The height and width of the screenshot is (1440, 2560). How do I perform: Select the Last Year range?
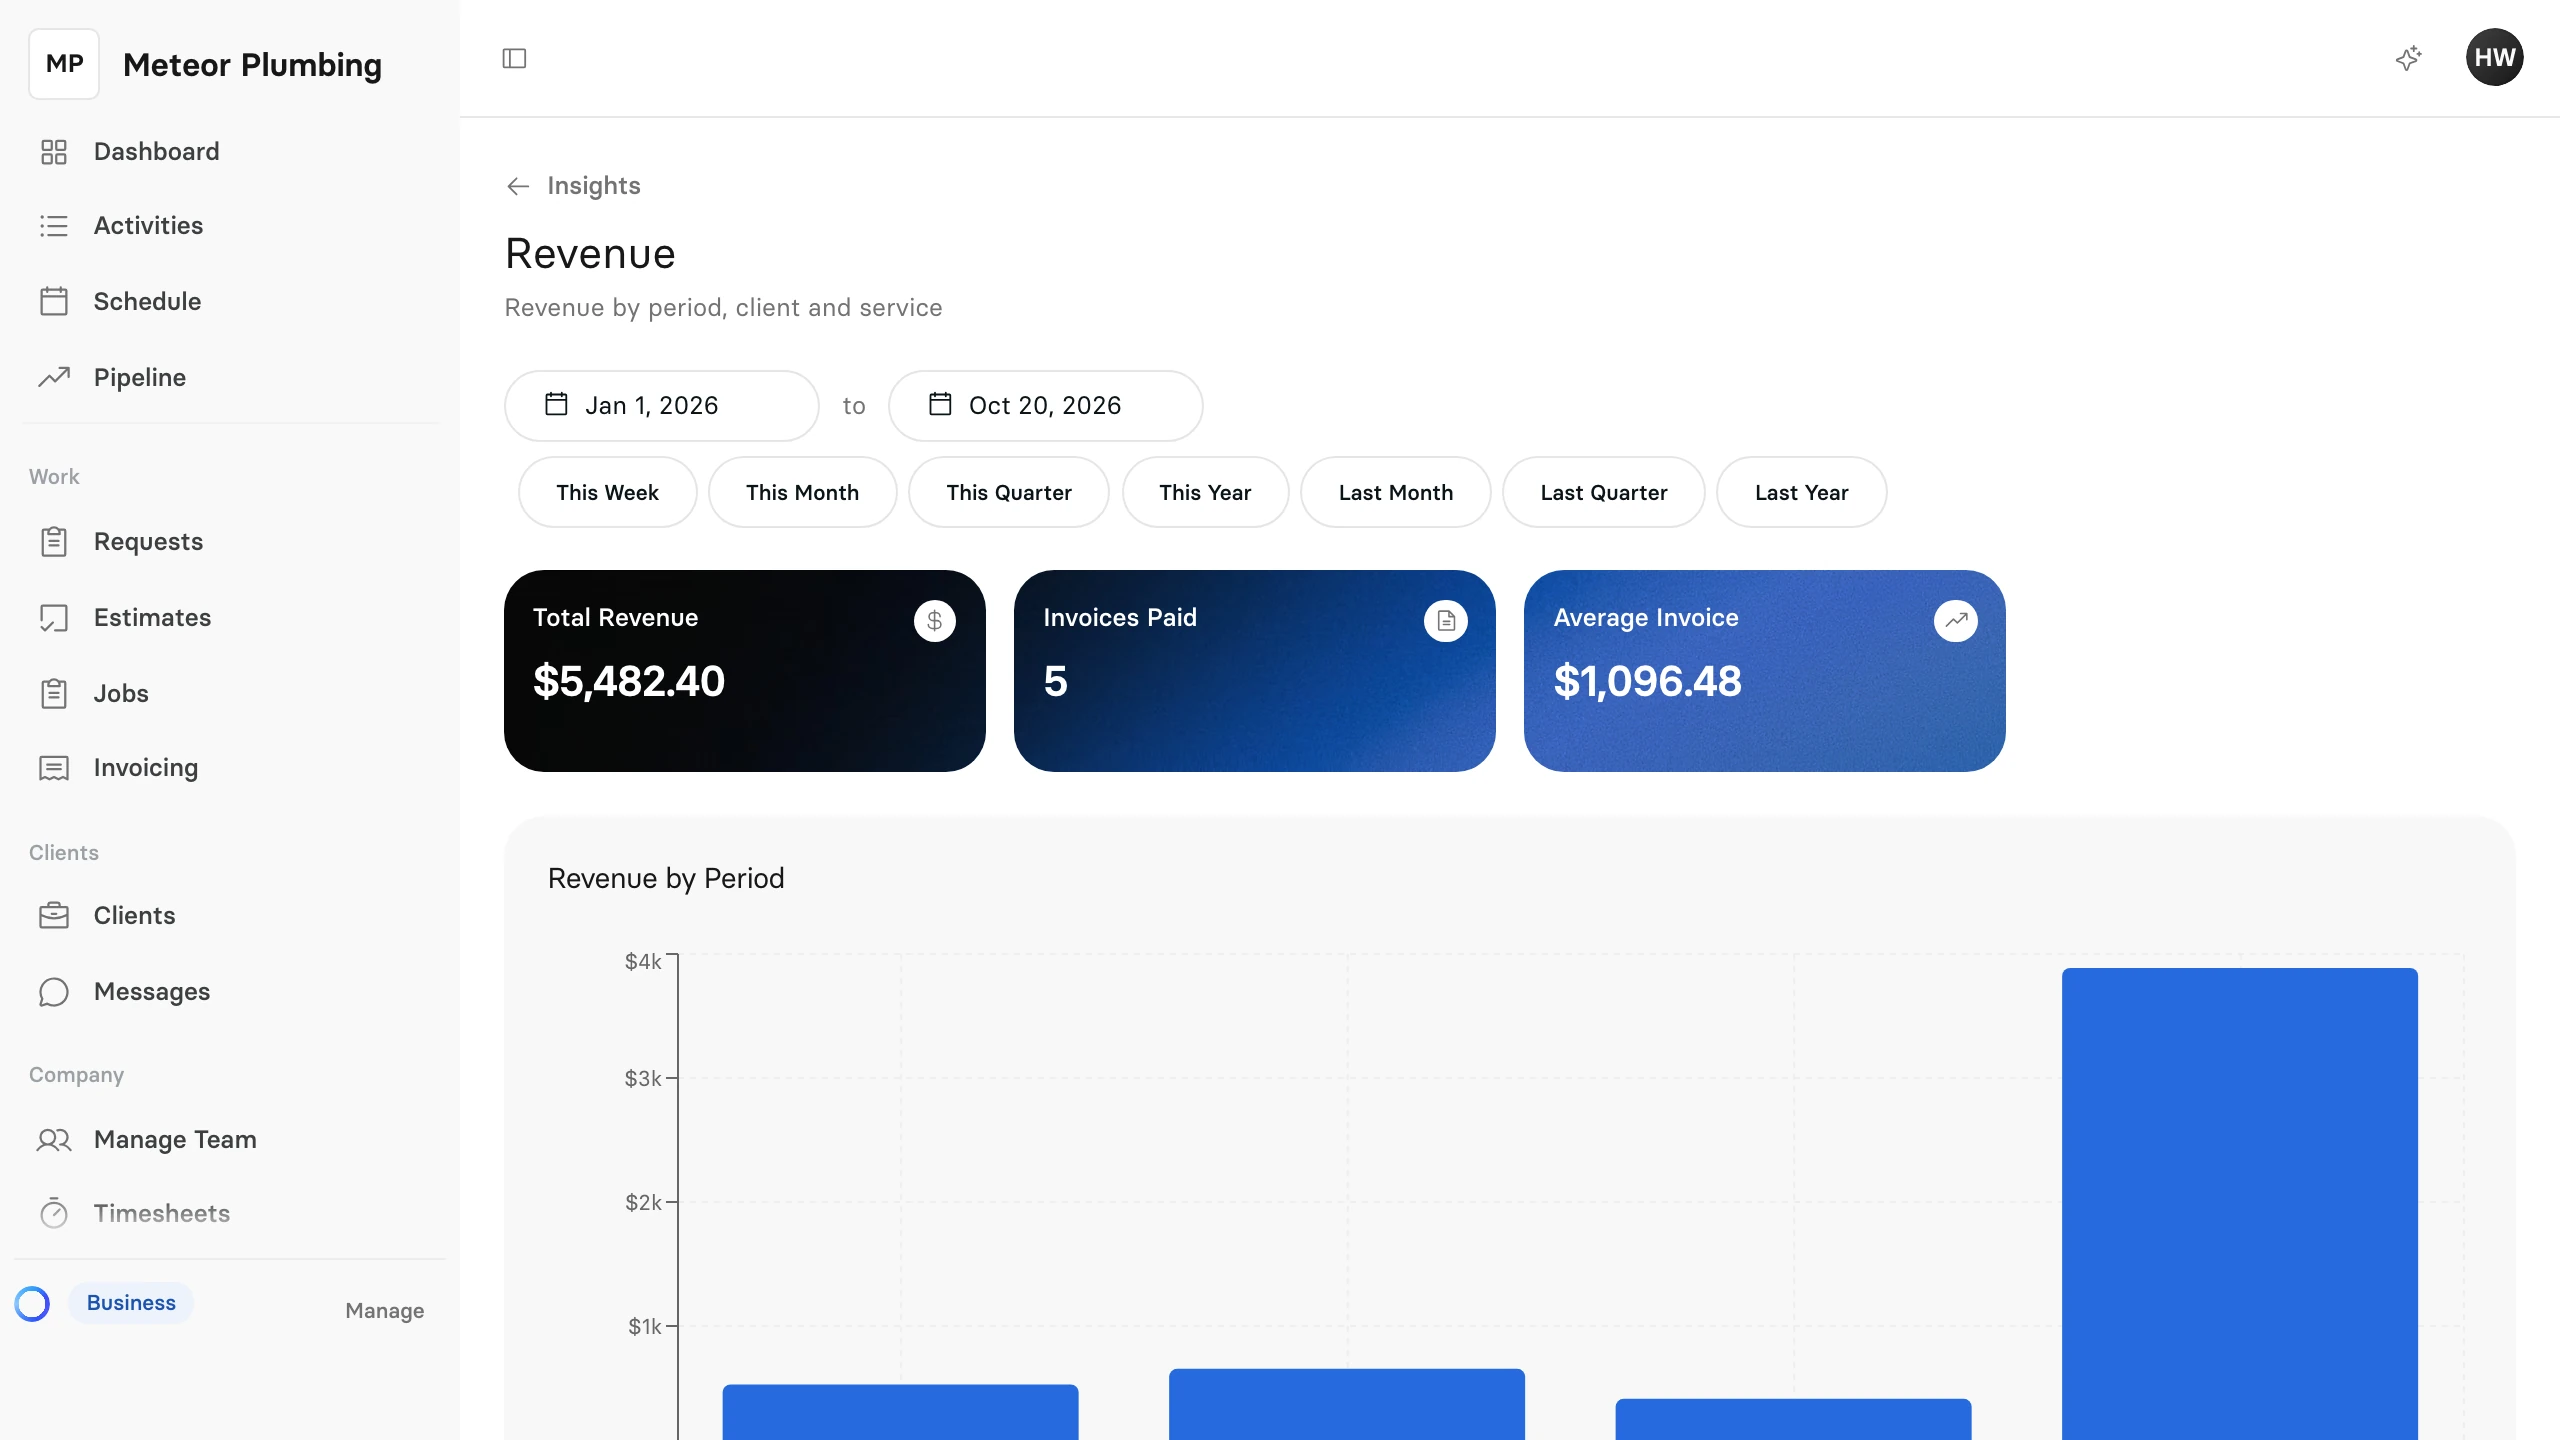(1802, 492)
